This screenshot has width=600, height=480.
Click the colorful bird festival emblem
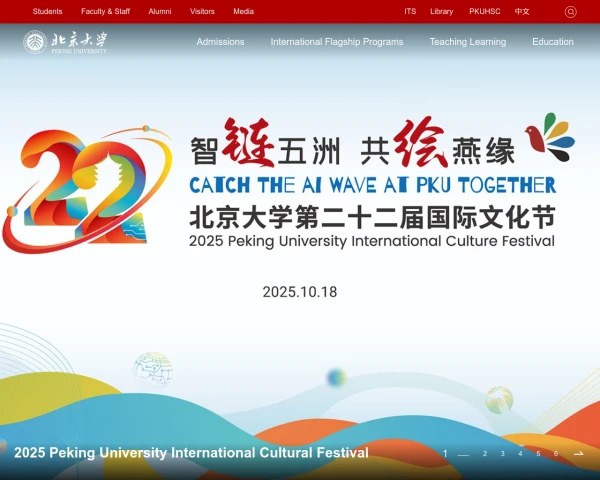[x=552, y=139]
